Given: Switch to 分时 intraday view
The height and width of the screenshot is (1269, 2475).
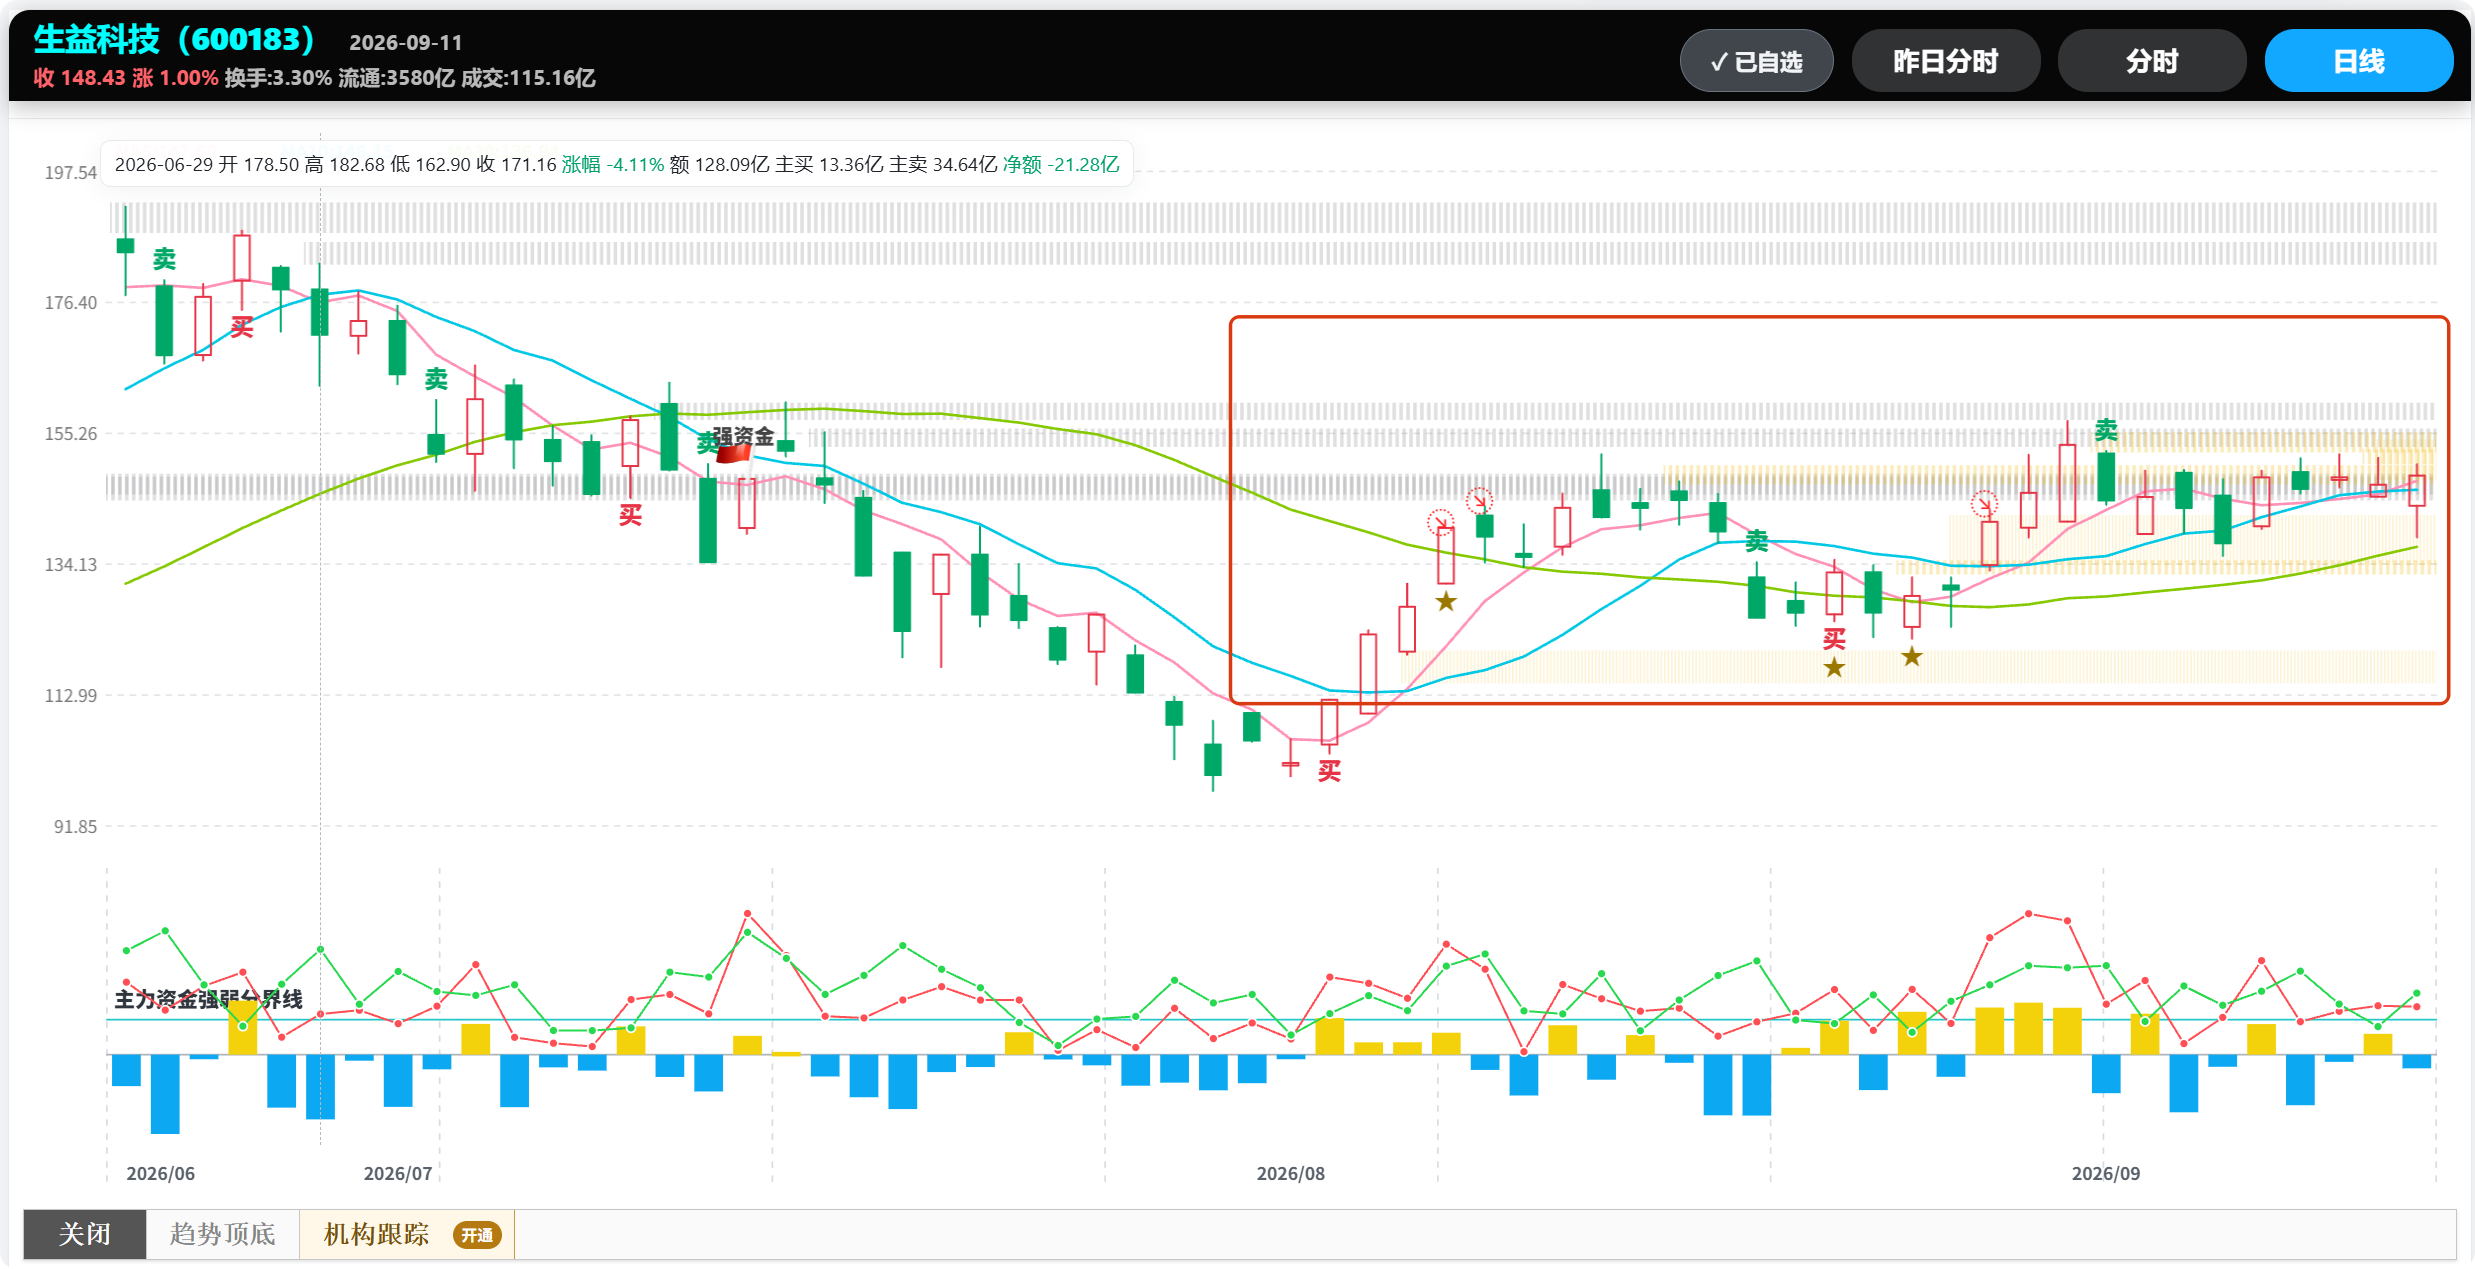Looking at the screenshot, I should 2152,61.
